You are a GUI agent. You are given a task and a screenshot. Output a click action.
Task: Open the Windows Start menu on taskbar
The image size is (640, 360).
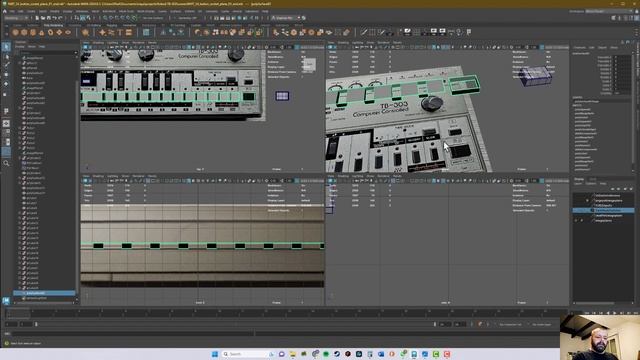(x=215, y=354)
